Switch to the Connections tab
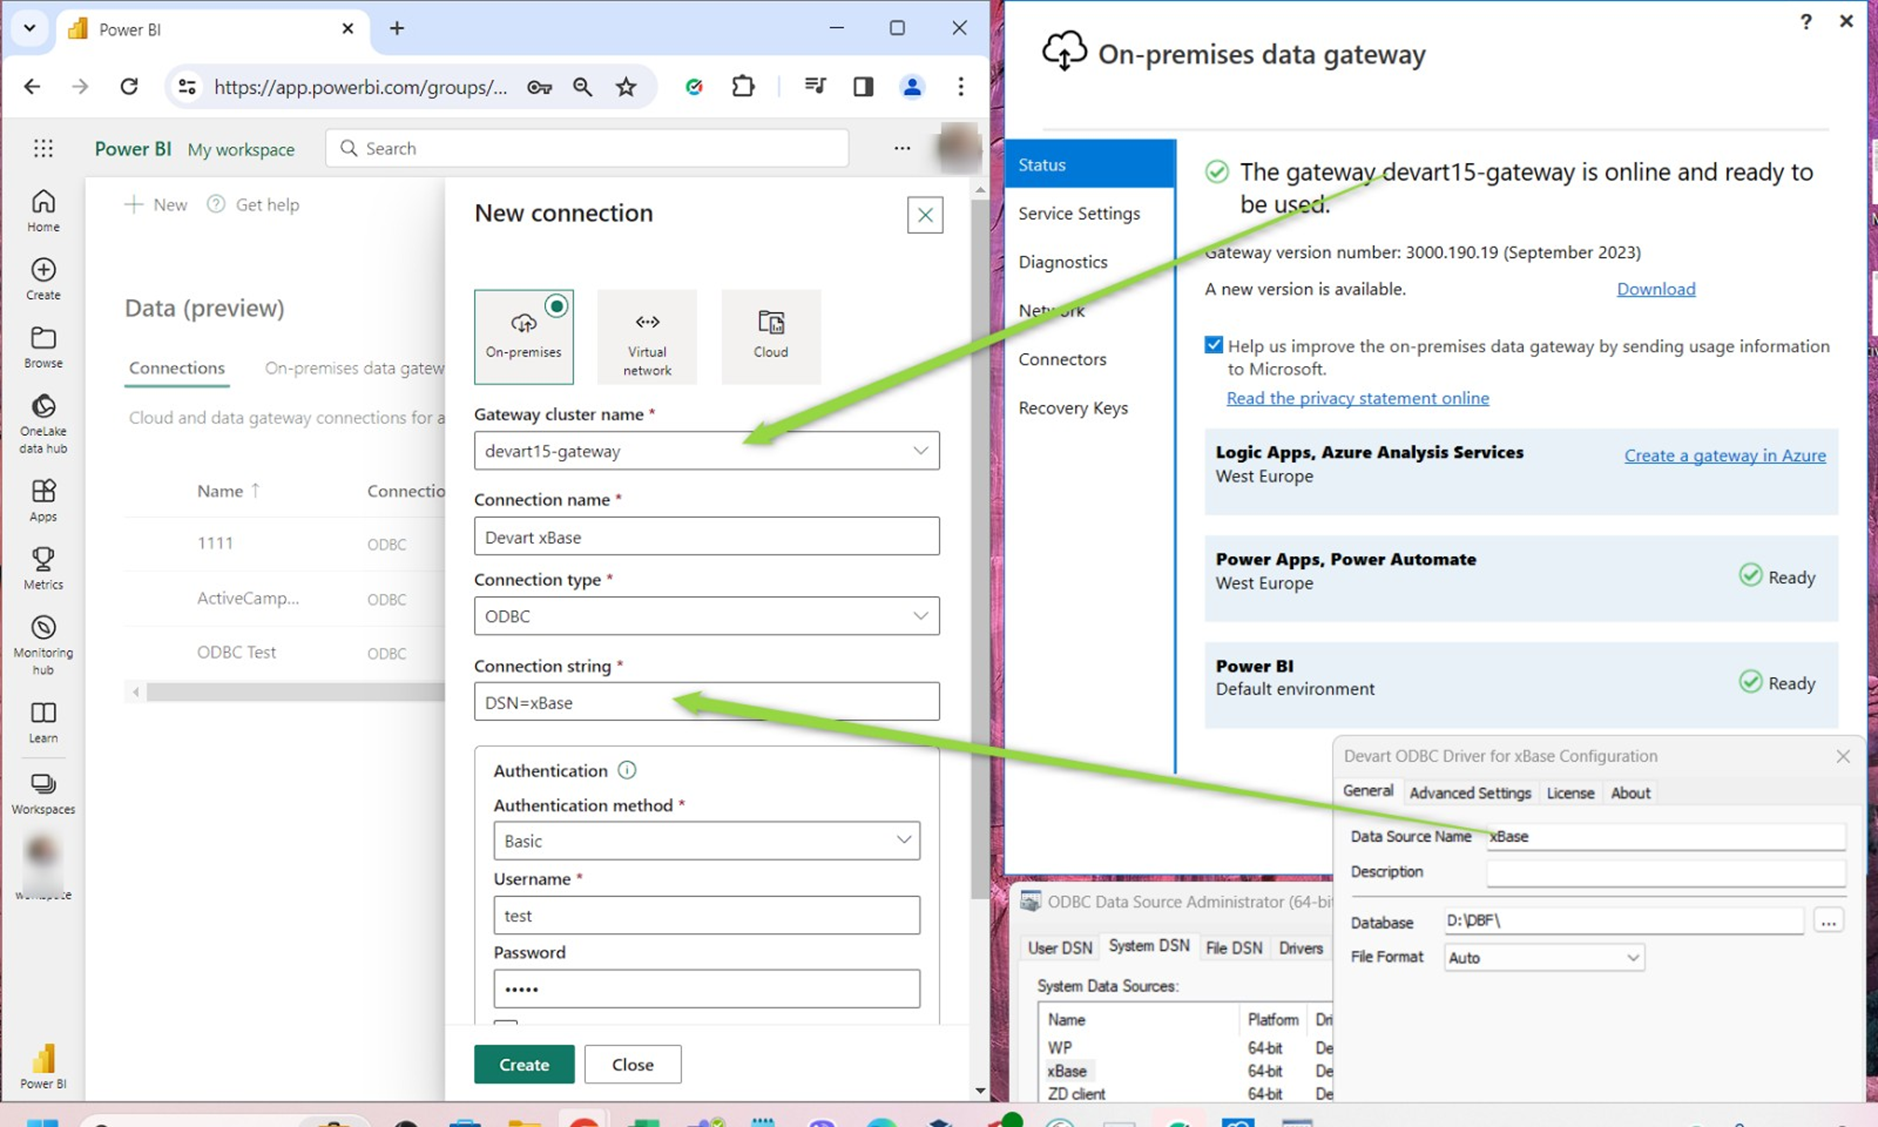1878x1127 pixels. 177,368
